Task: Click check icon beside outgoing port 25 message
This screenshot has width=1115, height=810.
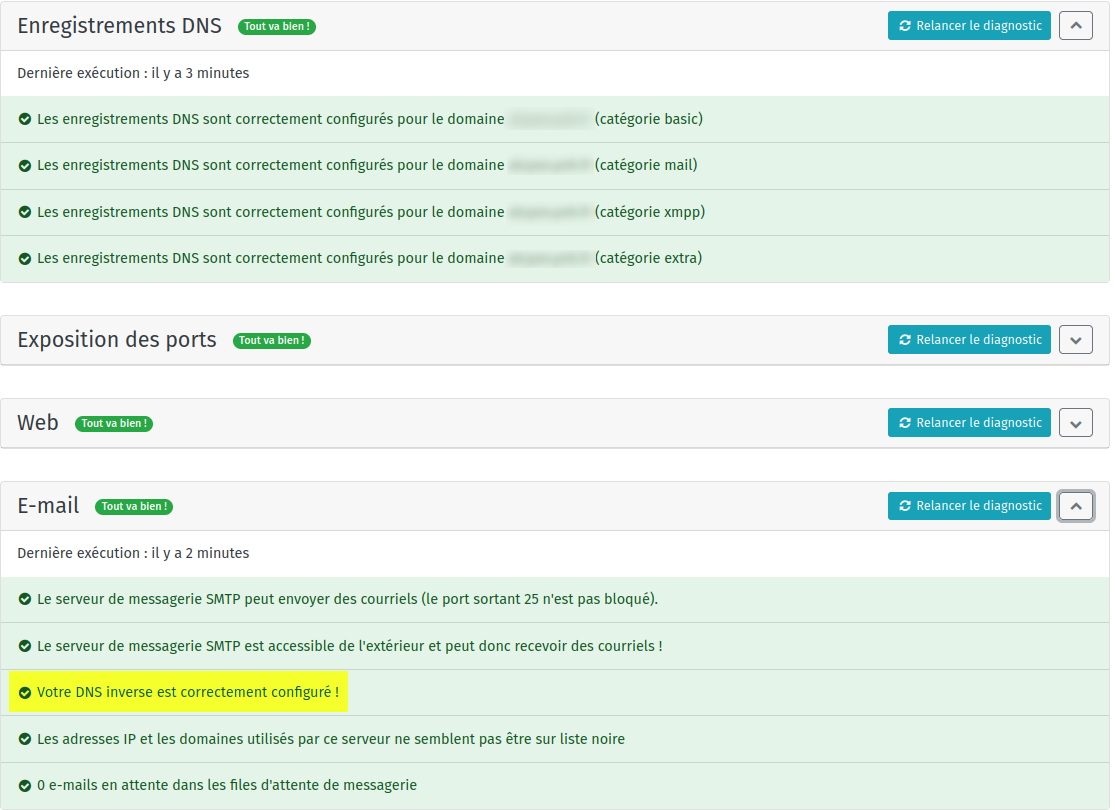Action: pos(25,600)
